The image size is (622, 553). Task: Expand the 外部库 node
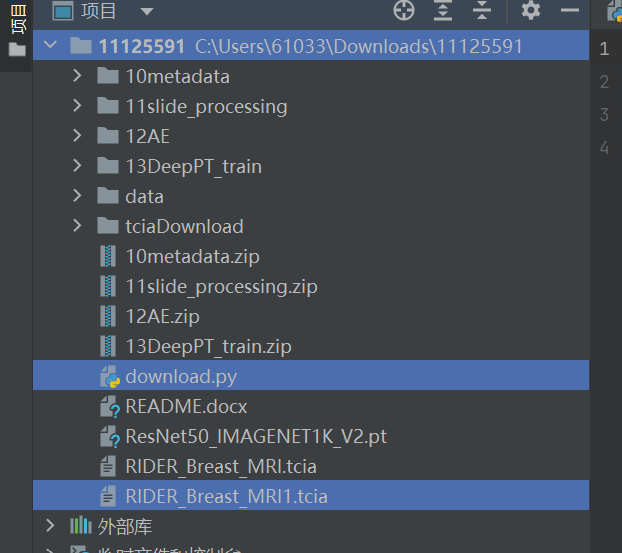tap(50, 526)
